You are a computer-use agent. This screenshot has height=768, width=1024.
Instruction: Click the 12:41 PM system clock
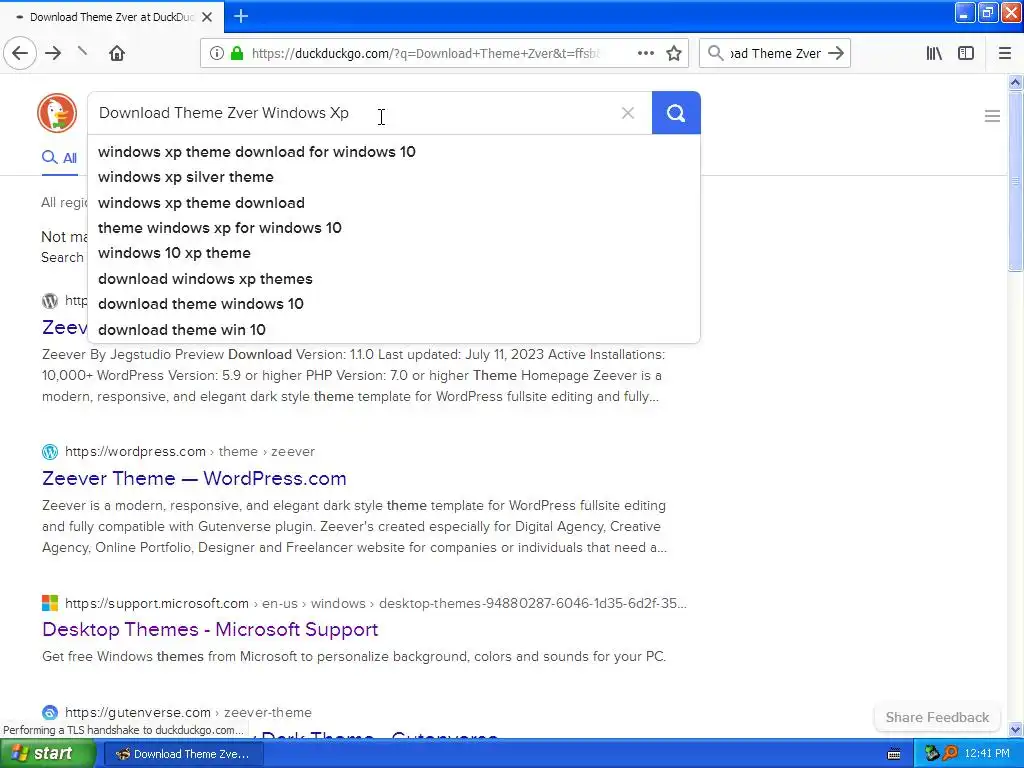(987, 754)
